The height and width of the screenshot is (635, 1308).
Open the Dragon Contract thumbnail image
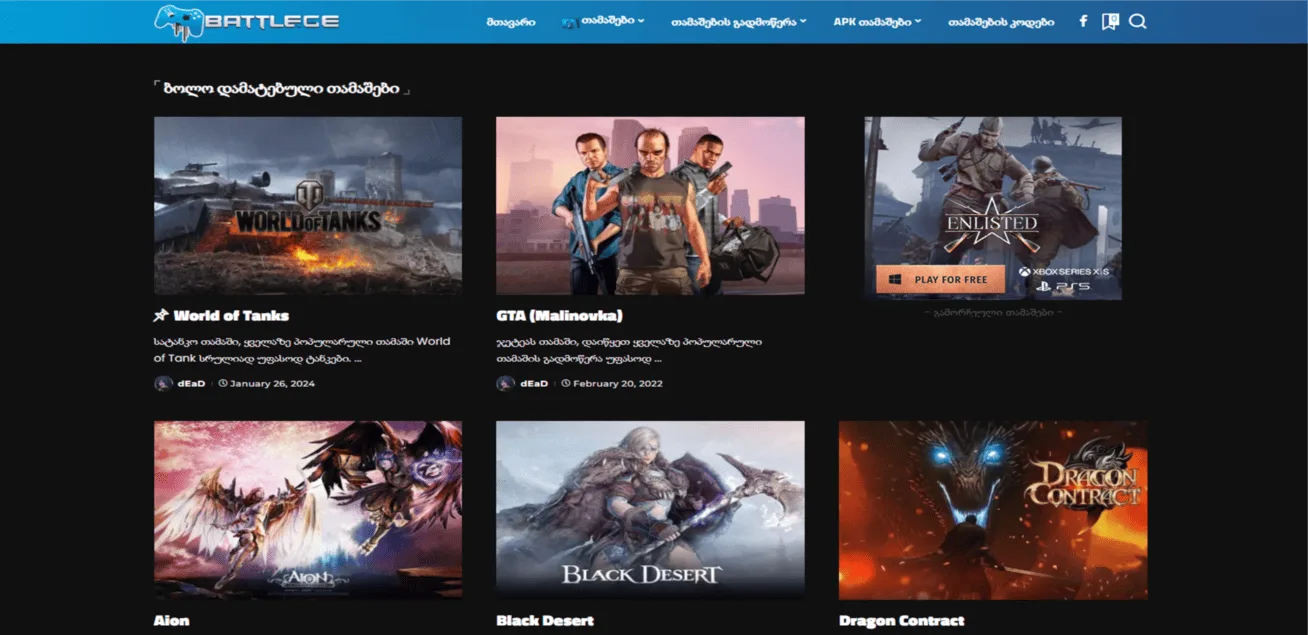click(993, 510)
